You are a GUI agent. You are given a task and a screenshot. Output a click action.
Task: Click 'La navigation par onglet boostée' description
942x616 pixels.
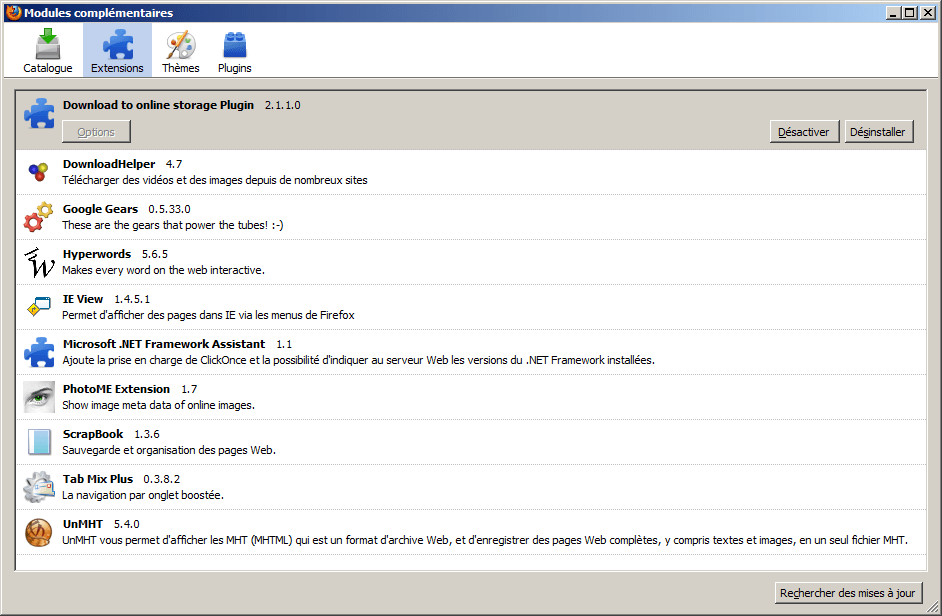143,495
